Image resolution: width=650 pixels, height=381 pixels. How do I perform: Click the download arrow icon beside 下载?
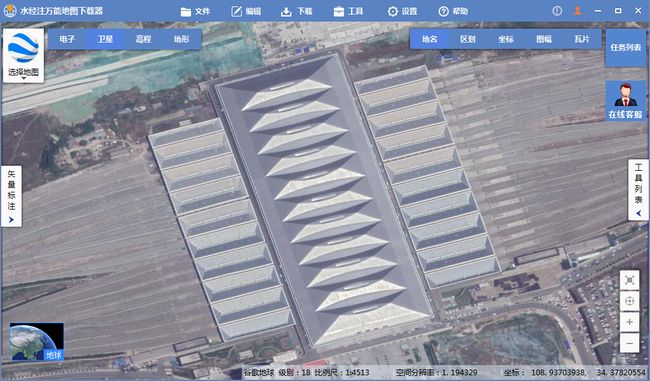pos(286,12)
